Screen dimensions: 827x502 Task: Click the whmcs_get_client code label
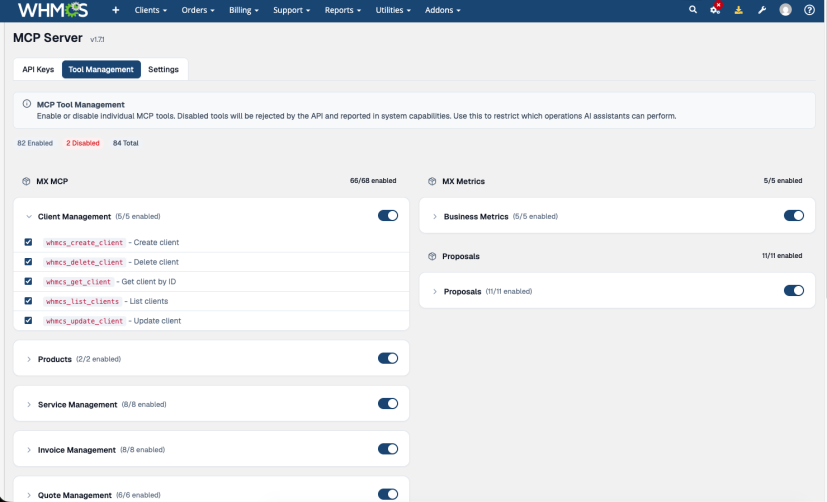coord(78,282)
